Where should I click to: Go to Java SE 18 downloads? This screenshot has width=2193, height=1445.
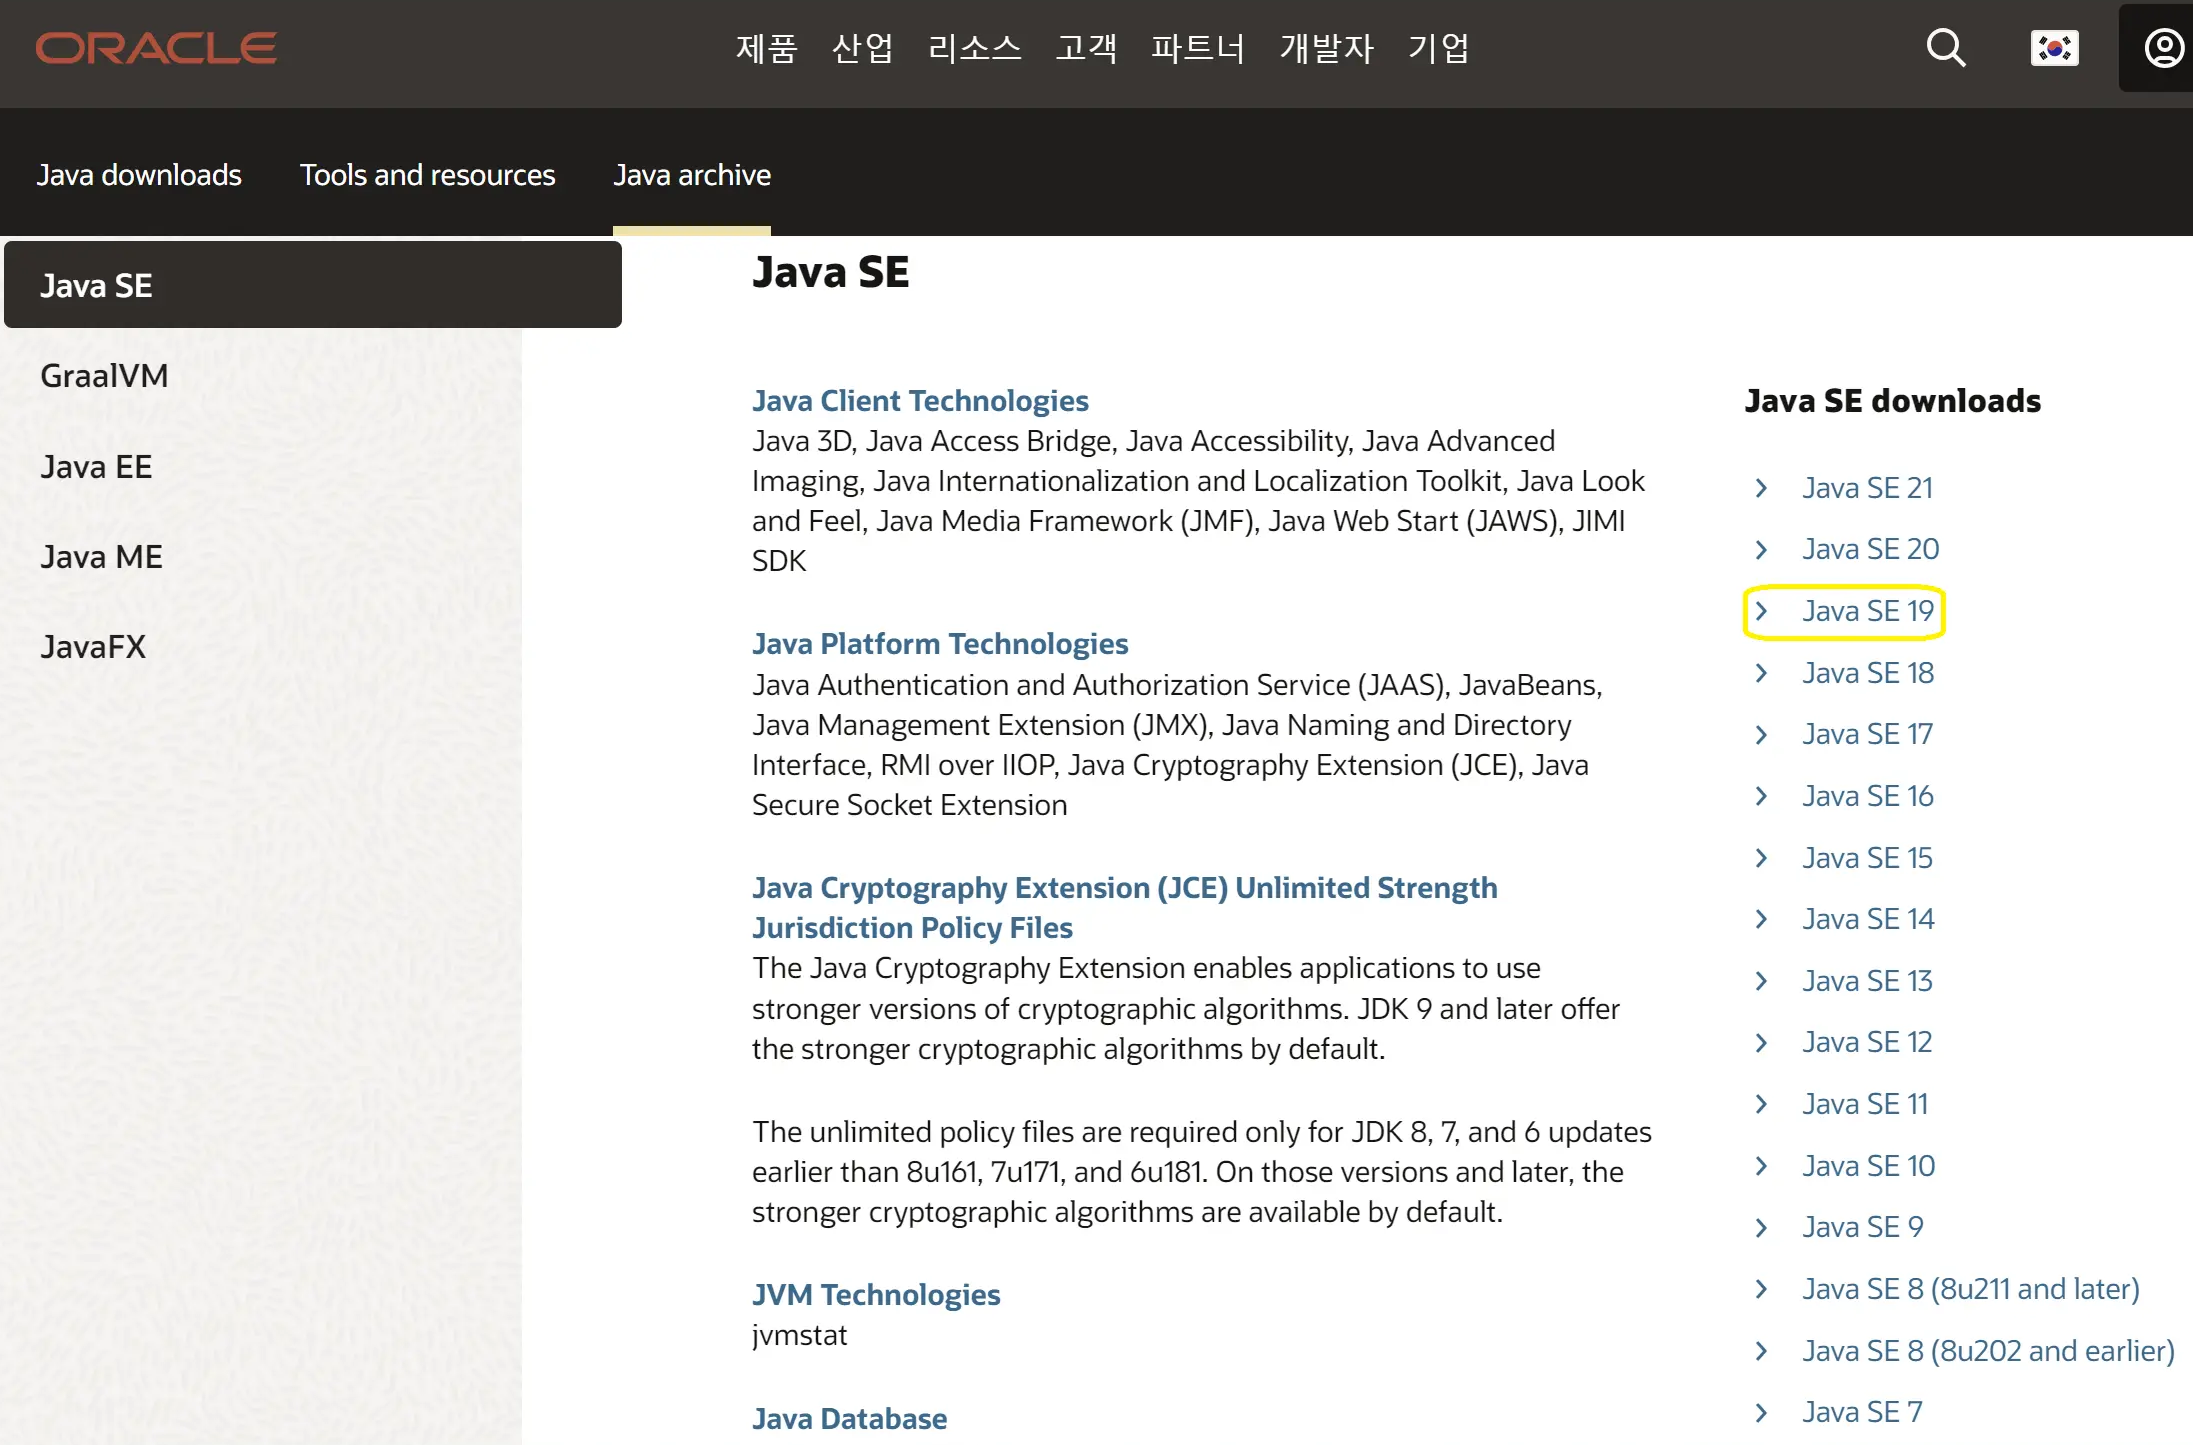pos(1868,673)
